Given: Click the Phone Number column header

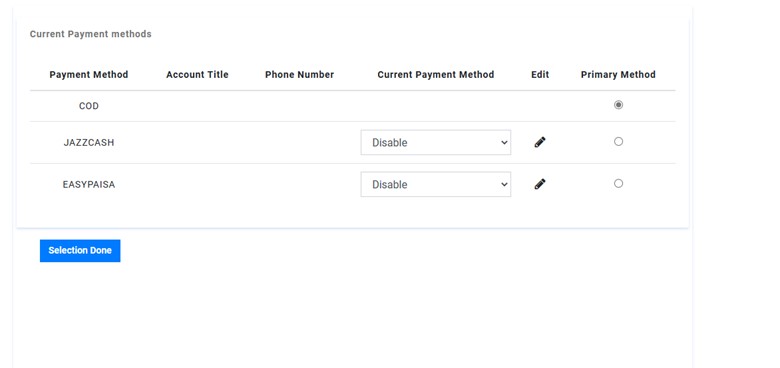Looking at the screenshot, I should point(299,75).
